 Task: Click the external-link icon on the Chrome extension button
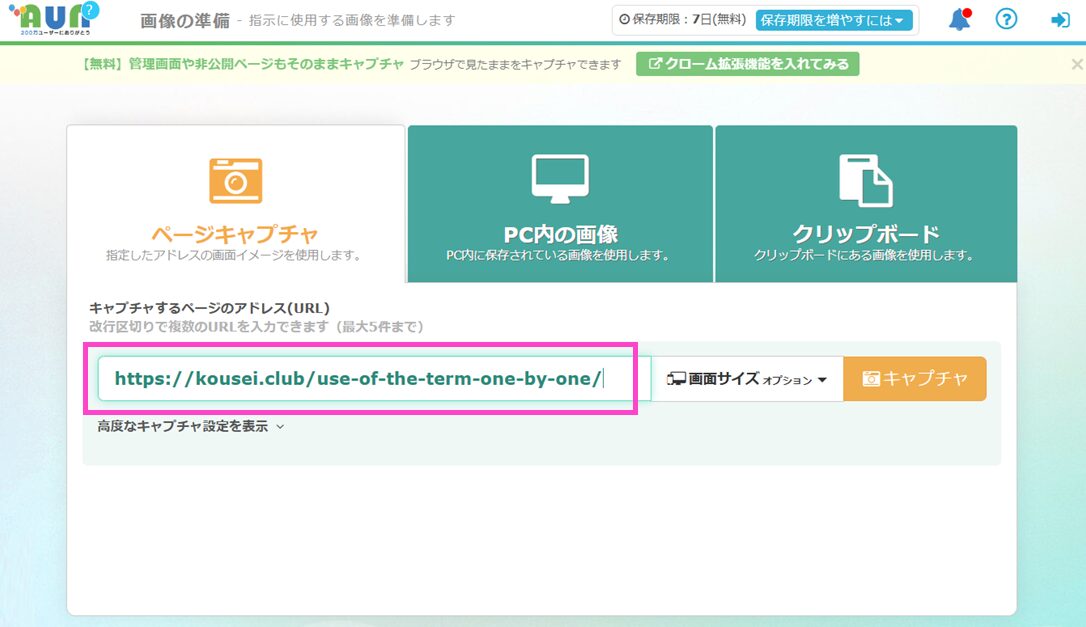pos(656,64)
